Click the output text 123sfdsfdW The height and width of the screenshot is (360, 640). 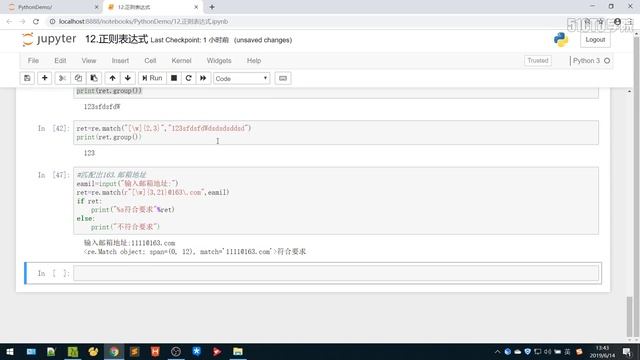[x=102, y=107]
